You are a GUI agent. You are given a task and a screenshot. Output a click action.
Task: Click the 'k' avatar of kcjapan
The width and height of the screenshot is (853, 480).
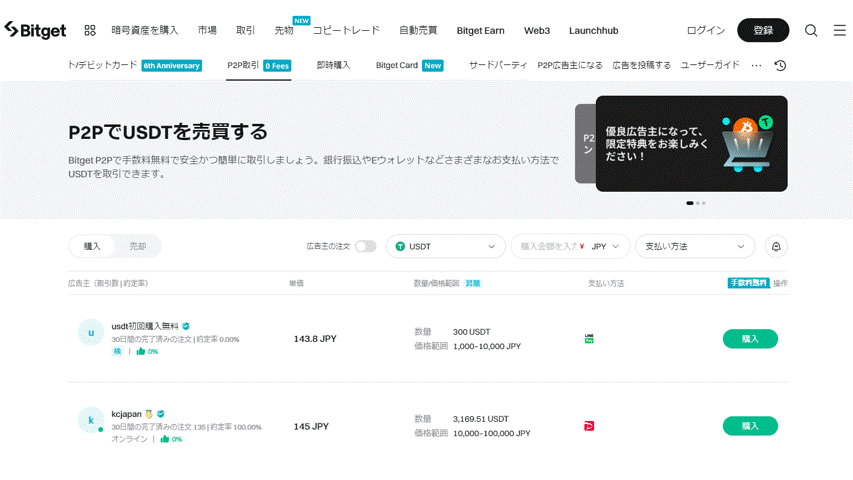(91, 420)
